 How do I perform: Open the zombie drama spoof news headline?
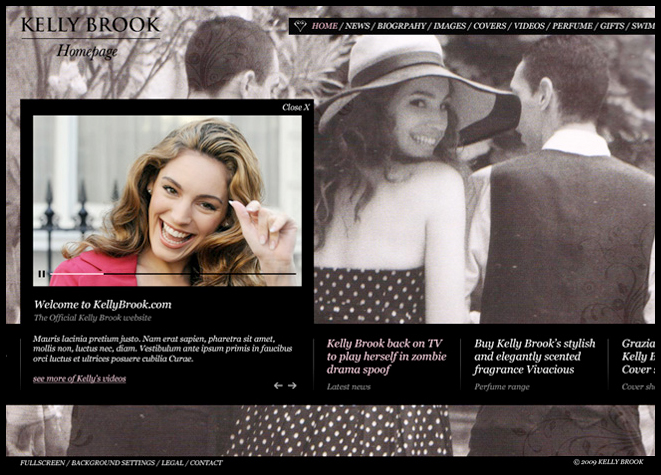pos(386,357)
